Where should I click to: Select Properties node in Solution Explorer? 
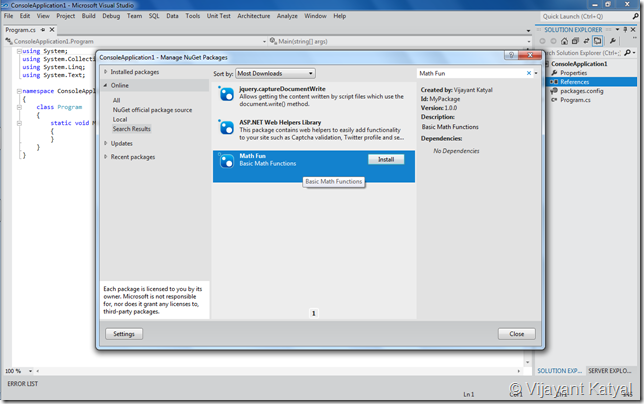pos(573,73)
